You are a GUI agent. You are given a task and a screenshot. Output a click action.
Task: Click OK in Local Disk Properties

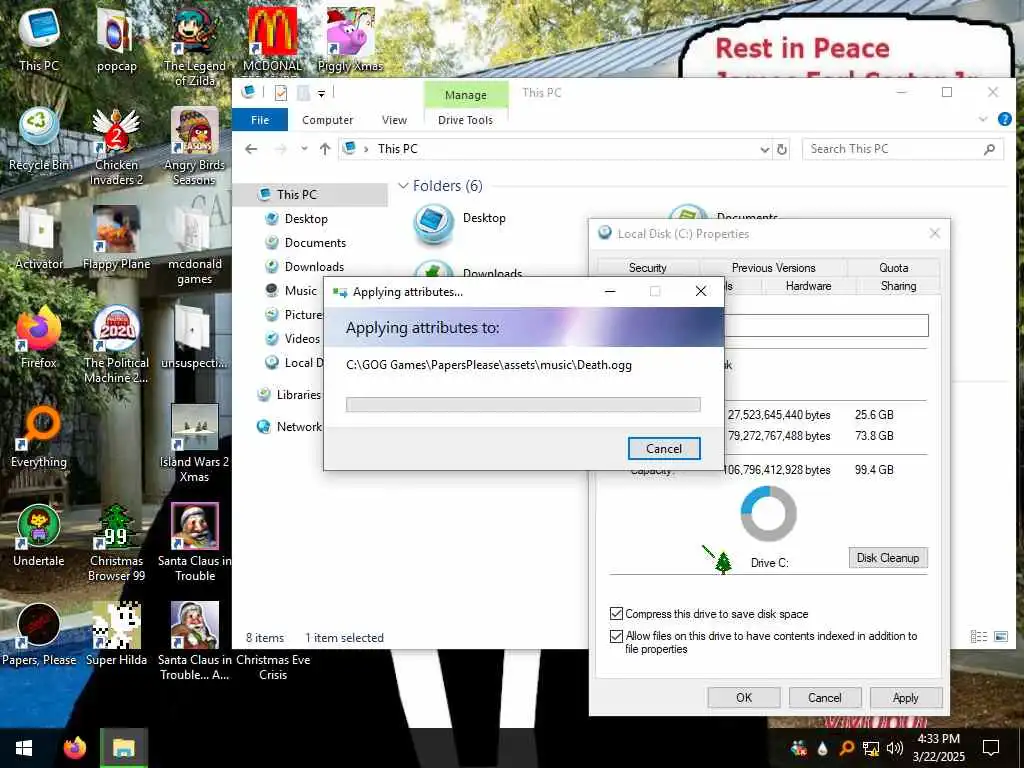pos(744,697)
